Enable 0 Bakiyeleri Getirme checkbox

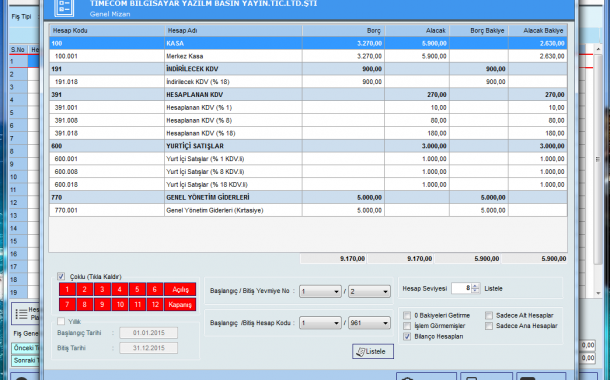407,315
